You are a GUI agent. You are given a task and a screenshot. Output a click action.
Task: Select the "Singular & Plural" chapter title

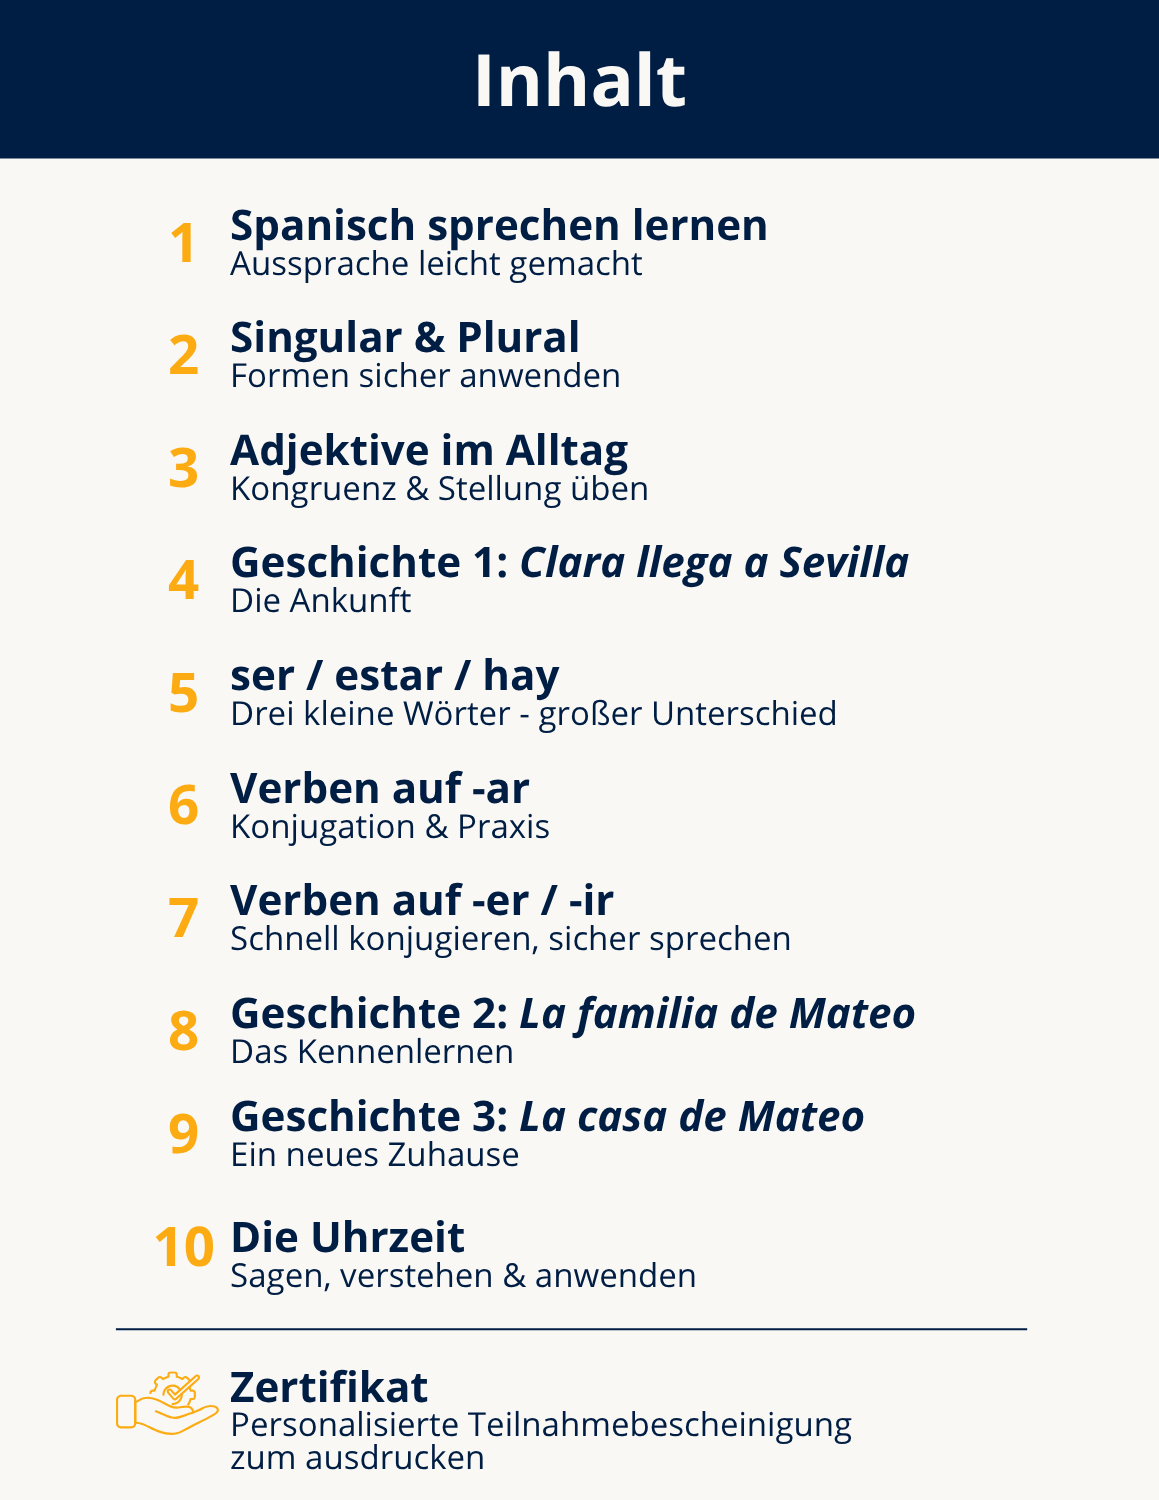404,338
